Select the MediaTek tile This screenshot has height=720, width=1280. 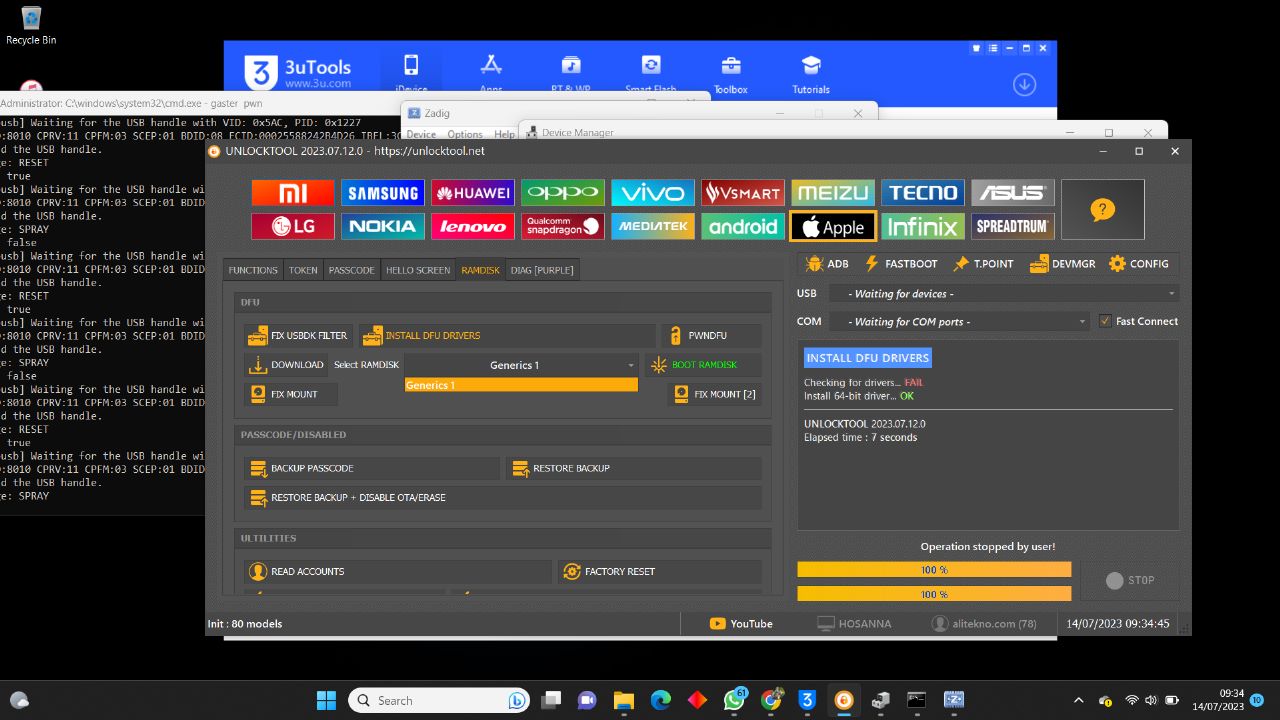pos(653,226)
